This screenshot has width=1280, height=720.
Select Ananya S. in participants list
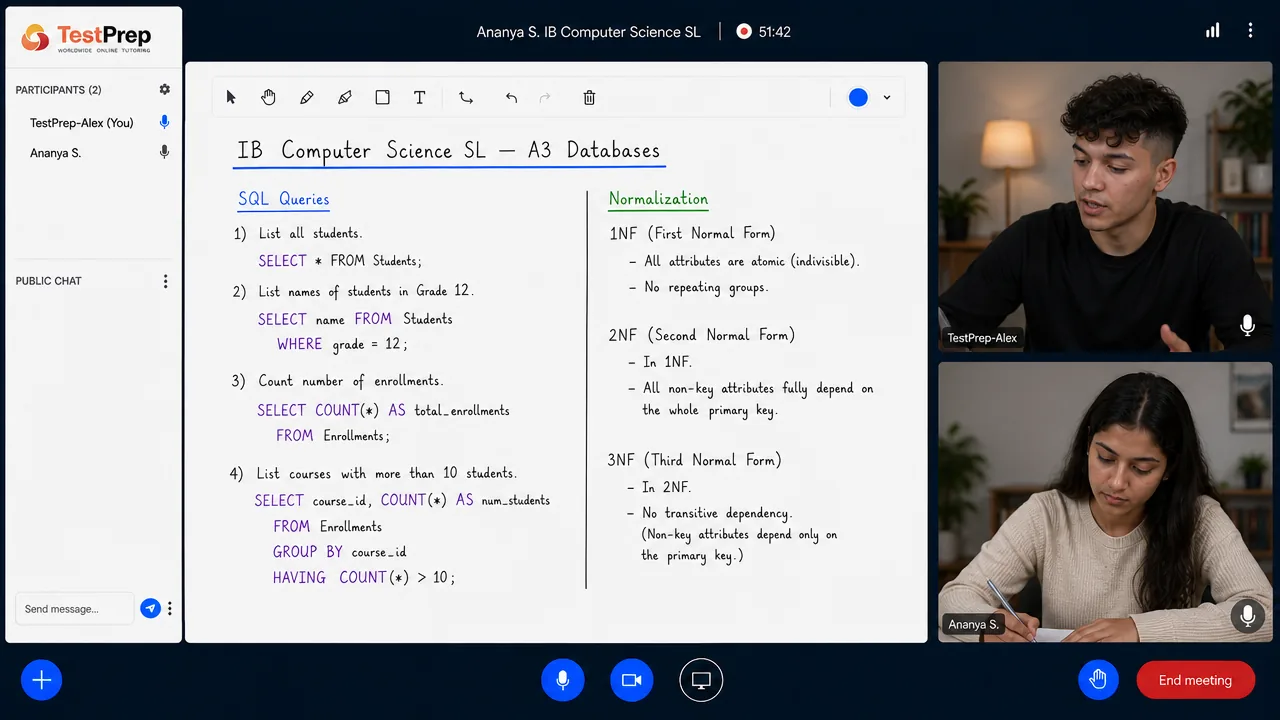(x=56, y=153)
